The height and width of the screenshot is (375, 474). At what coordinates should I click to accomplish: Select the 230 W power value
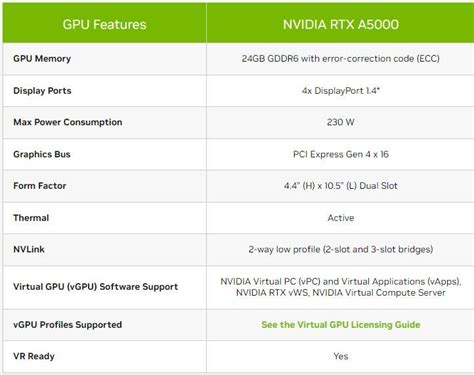(340, 122)
